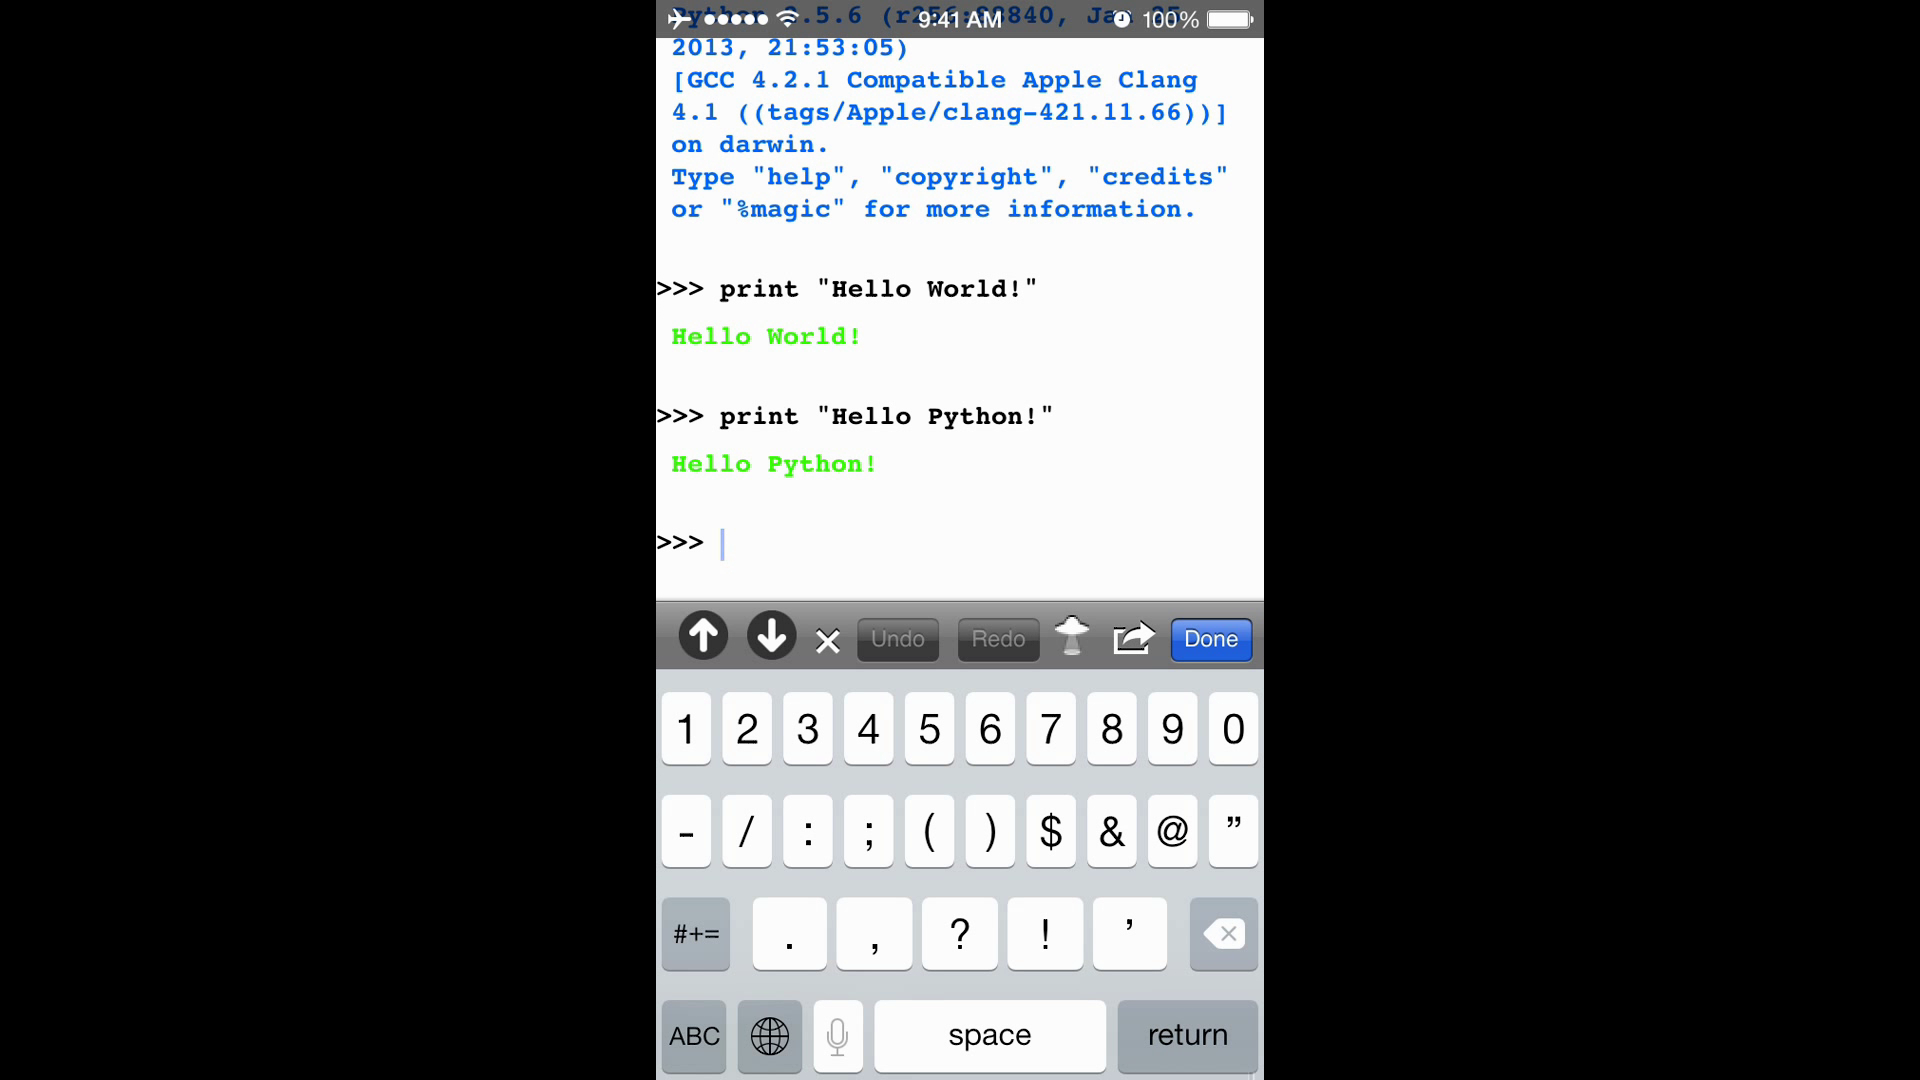Tap the microphone icon on keyboard
Image resolution: width=1920 pixels, height=1080 pixels.
(837, 1035)
